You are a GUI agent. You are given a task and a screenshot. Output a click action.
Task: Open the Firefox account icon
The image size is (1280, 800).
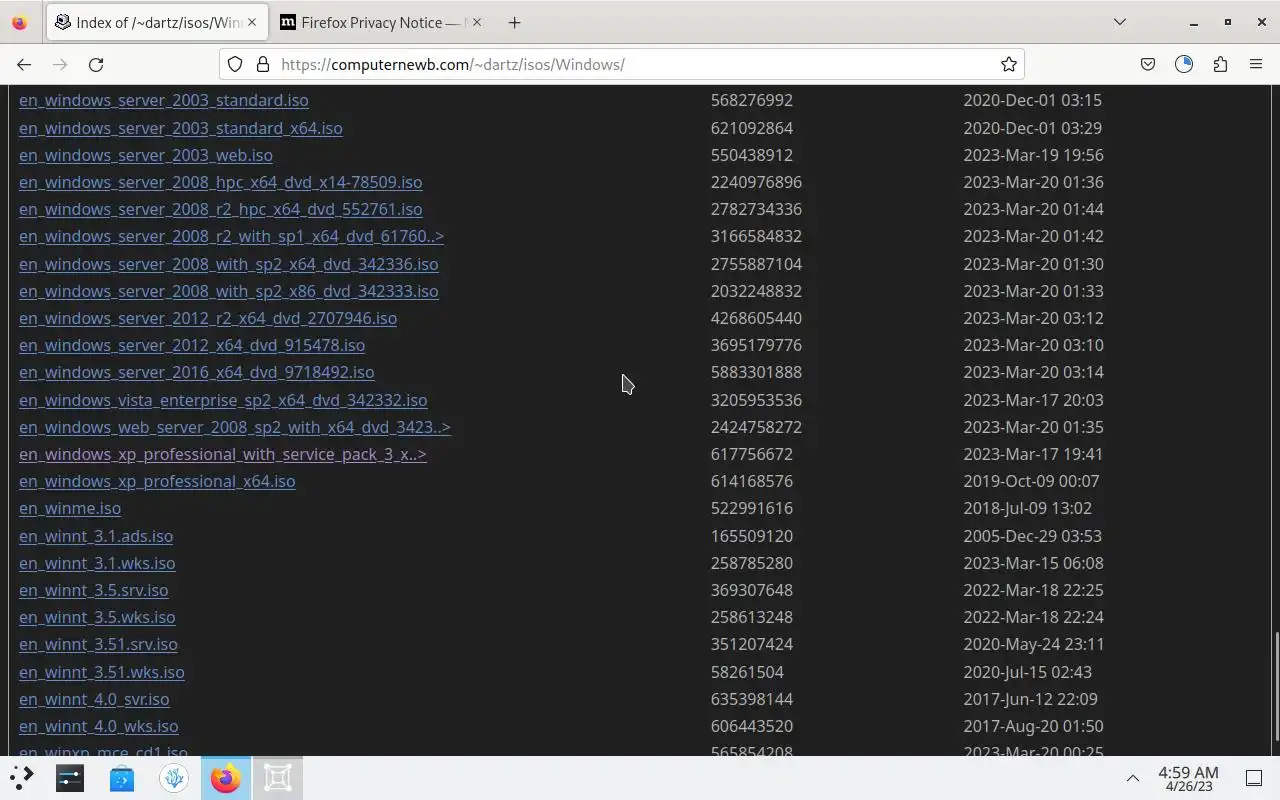(x=1184, y=64)
